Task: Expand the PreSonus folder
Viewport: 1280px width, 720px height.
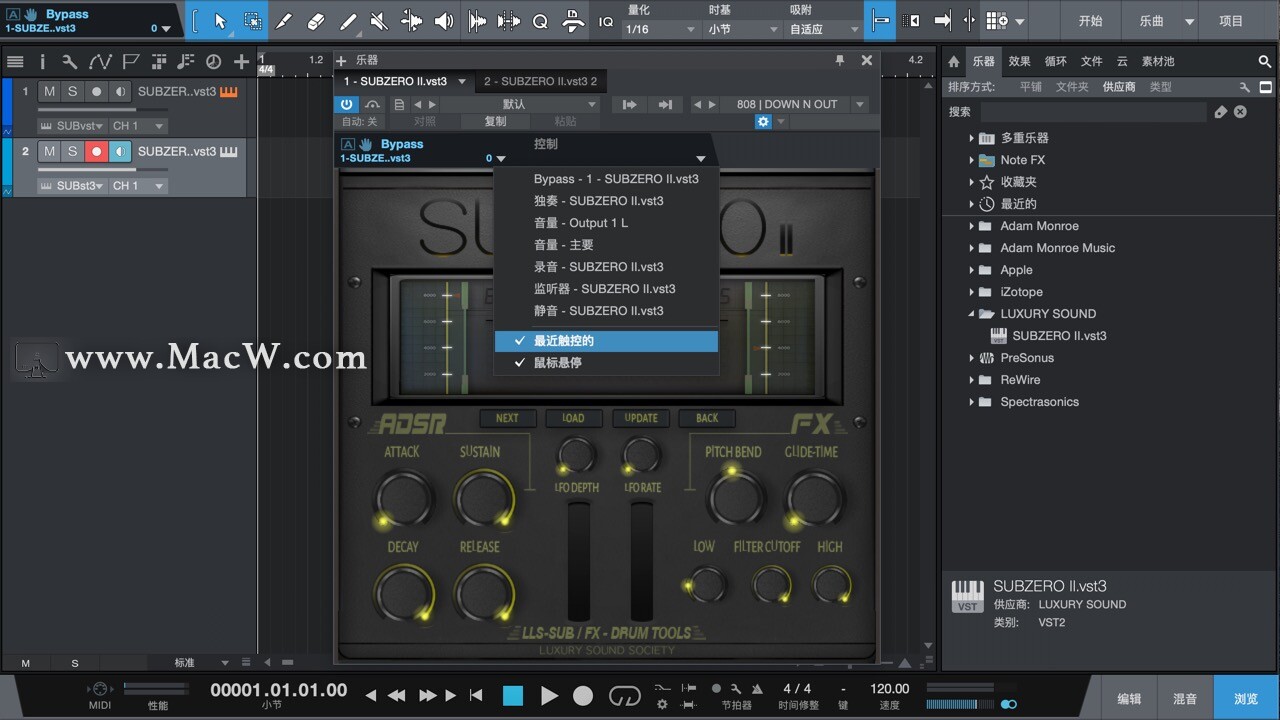Action: (971, 358)
